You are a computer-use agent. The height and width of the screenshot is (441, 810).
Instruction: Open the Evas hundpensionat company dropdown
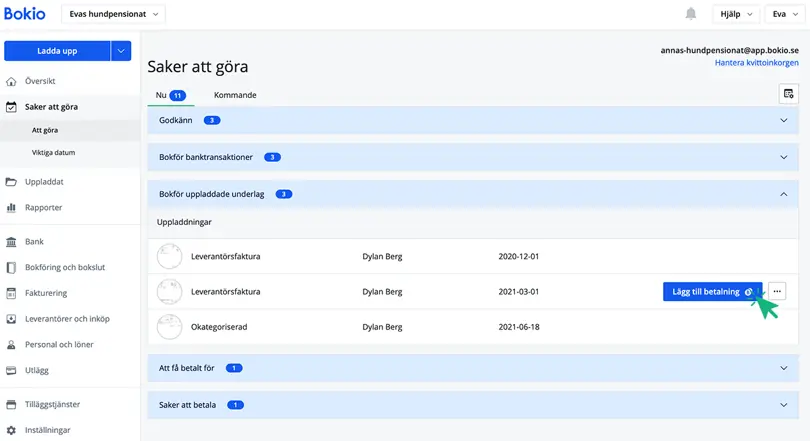[113, 14]
